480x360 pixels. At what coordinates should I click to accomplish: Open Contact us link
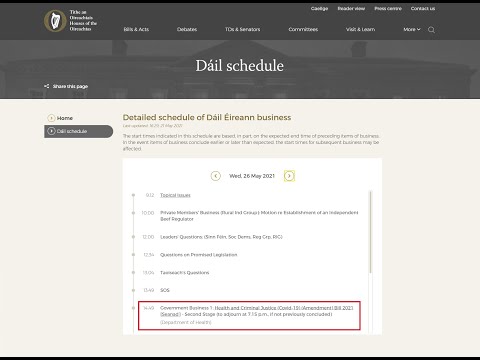point(423,9)
